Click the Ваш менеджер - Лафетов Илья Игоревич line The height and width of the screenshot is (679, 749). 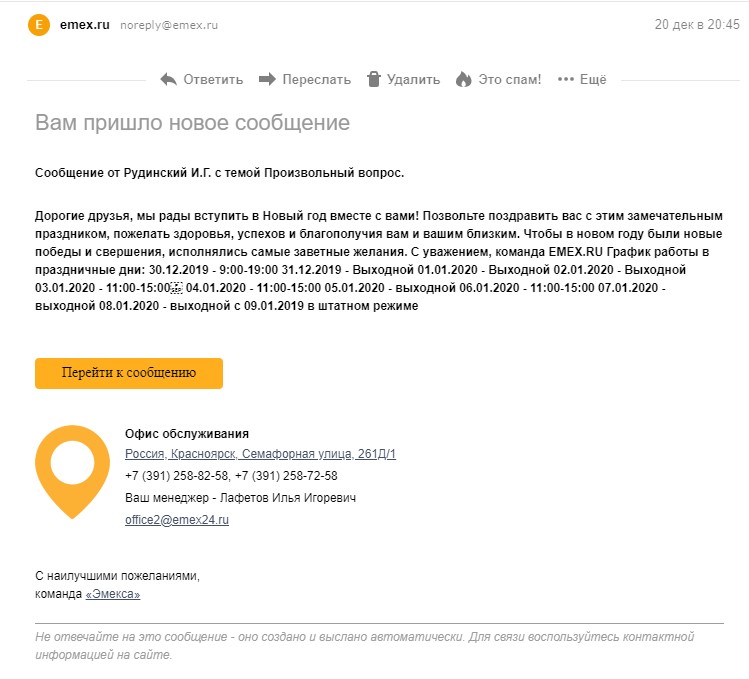[240, 498]
